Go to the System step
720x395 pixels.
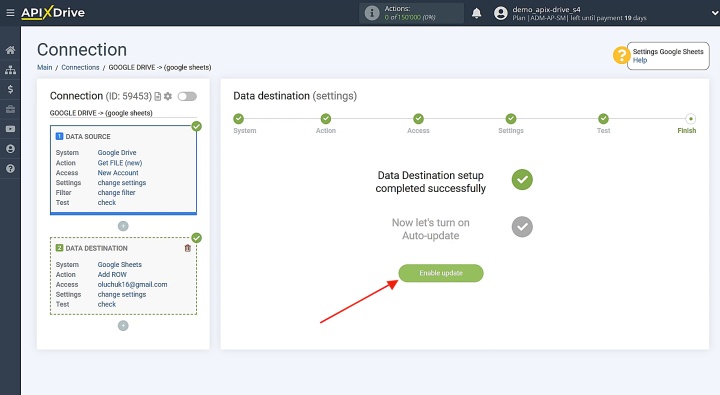[238, 119]
